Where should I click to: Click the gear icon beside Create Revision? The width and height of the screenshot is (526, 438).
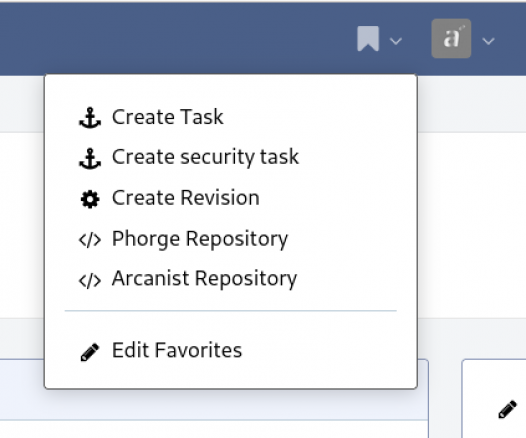(90, 199)
